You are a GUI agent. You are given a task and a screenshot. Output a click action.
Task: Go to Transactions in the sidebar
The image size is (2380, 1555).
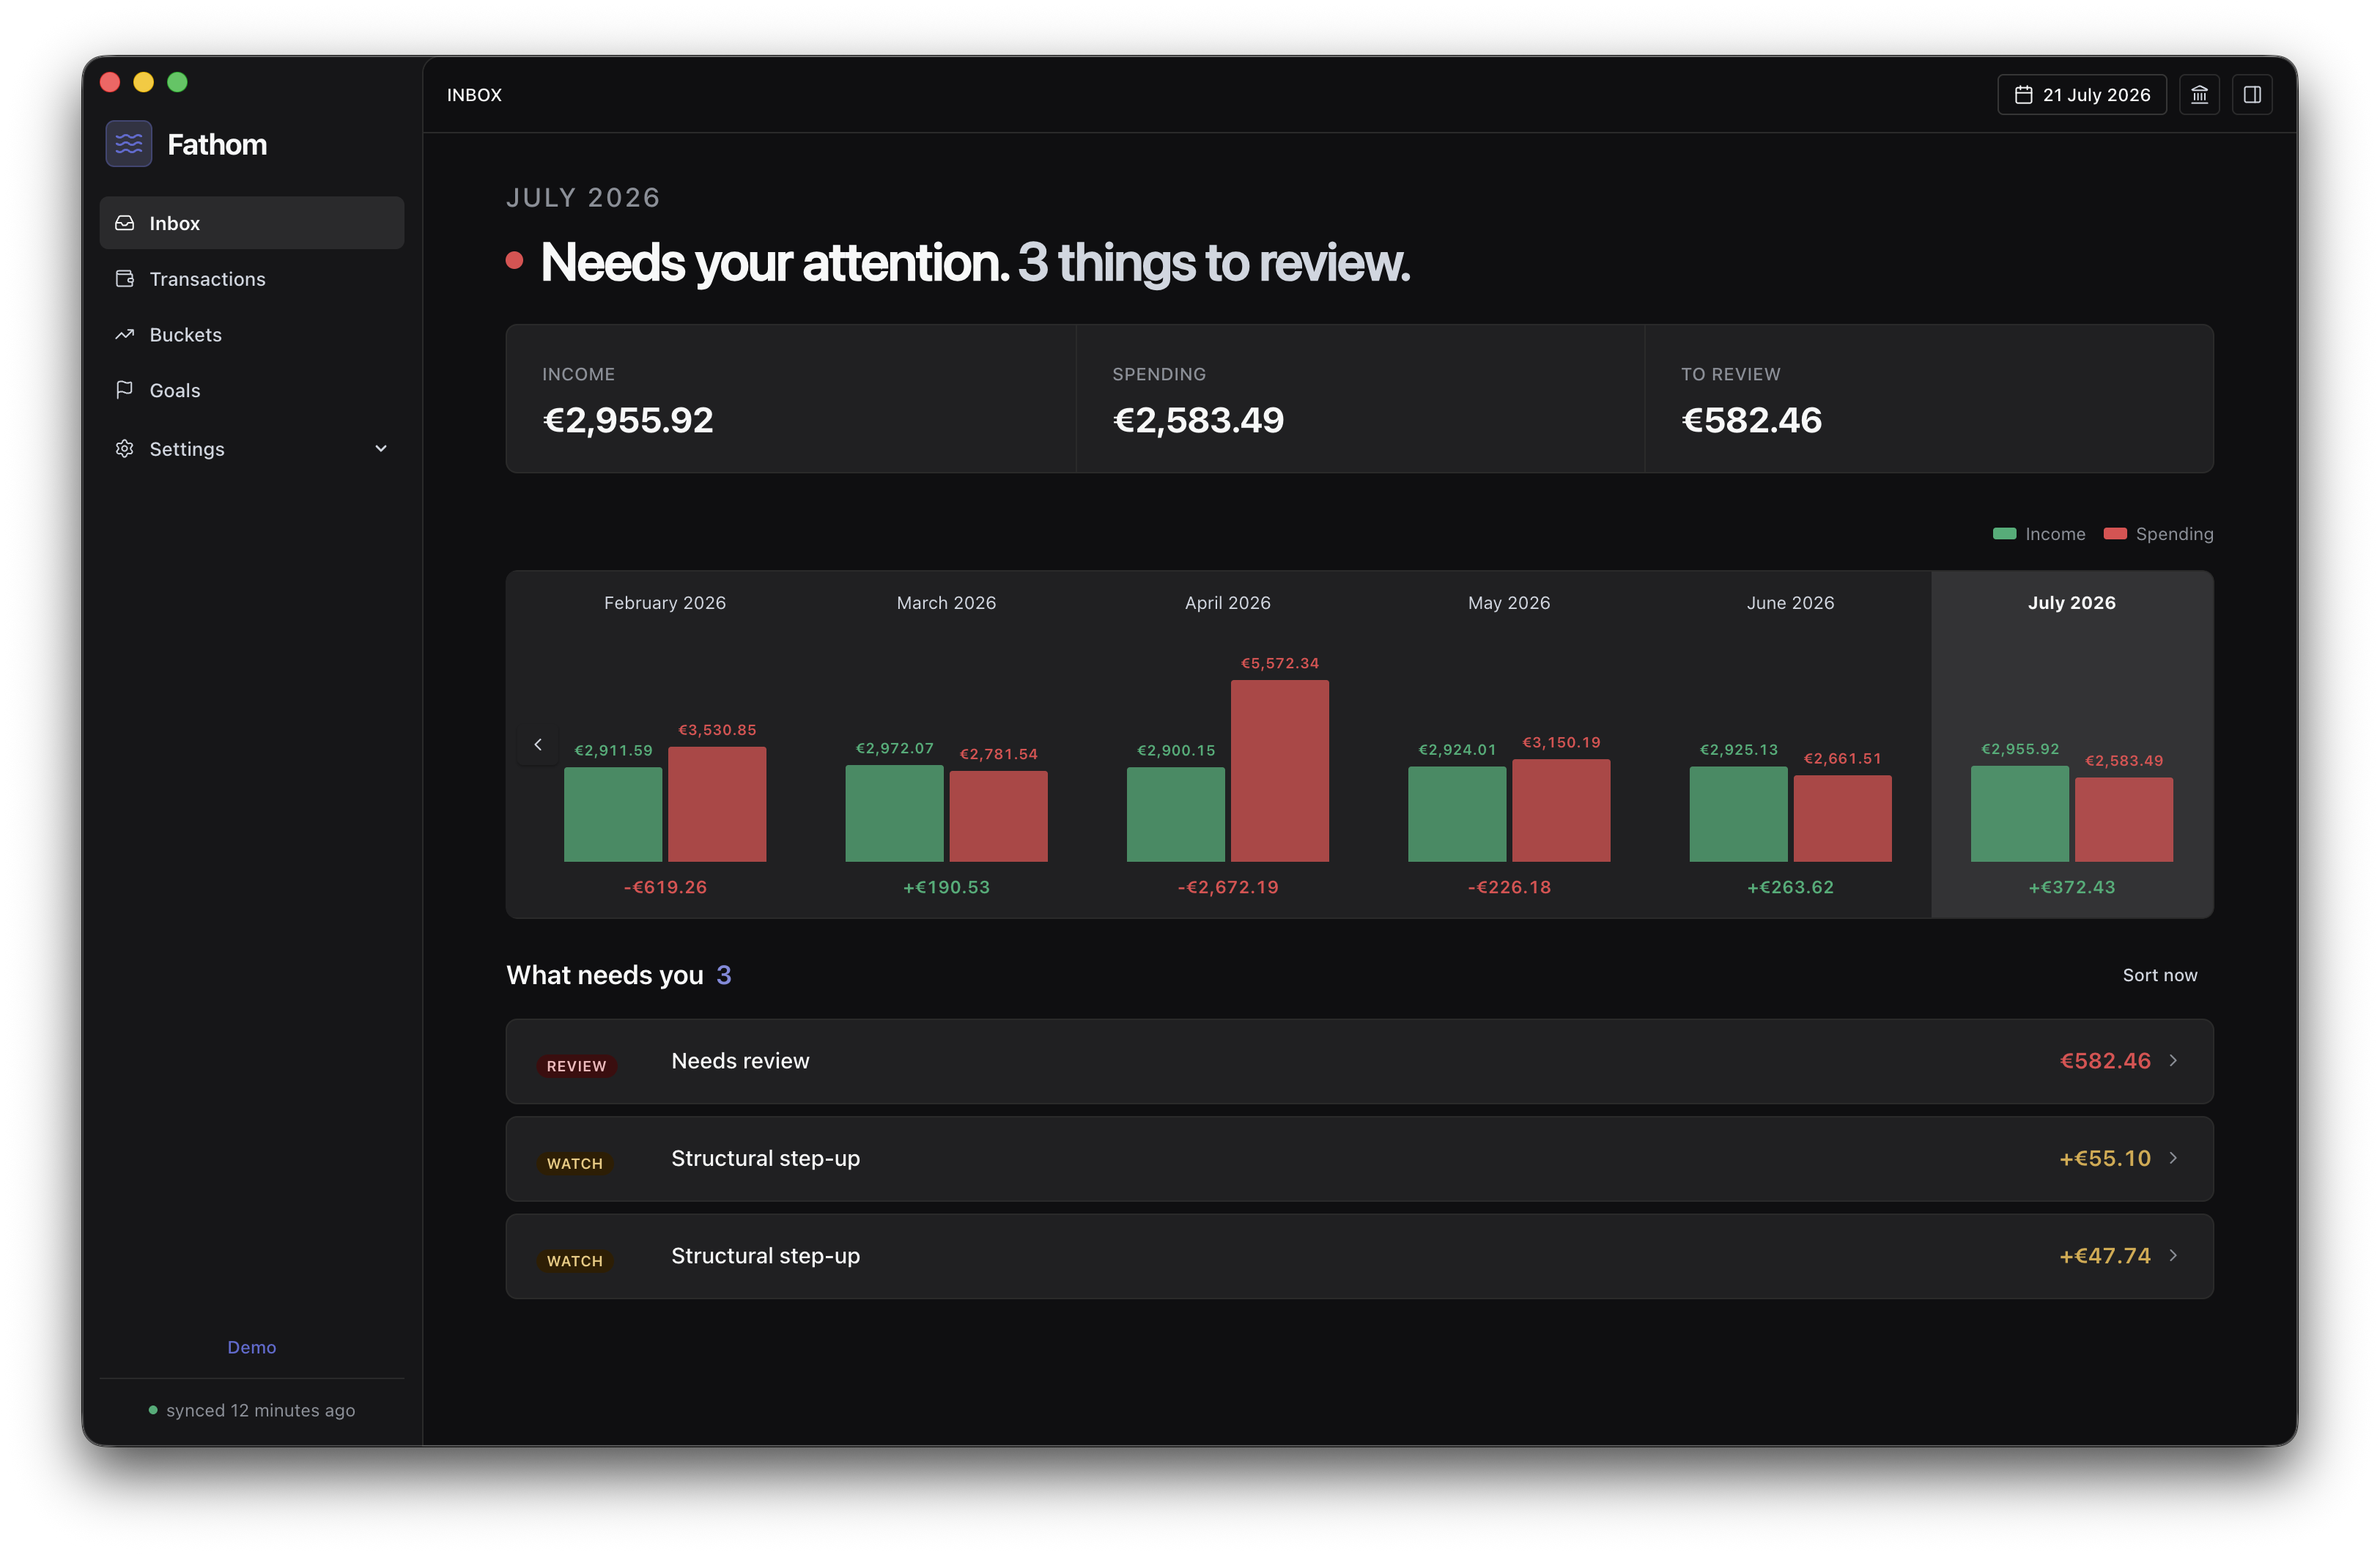(x=252, y=279)
